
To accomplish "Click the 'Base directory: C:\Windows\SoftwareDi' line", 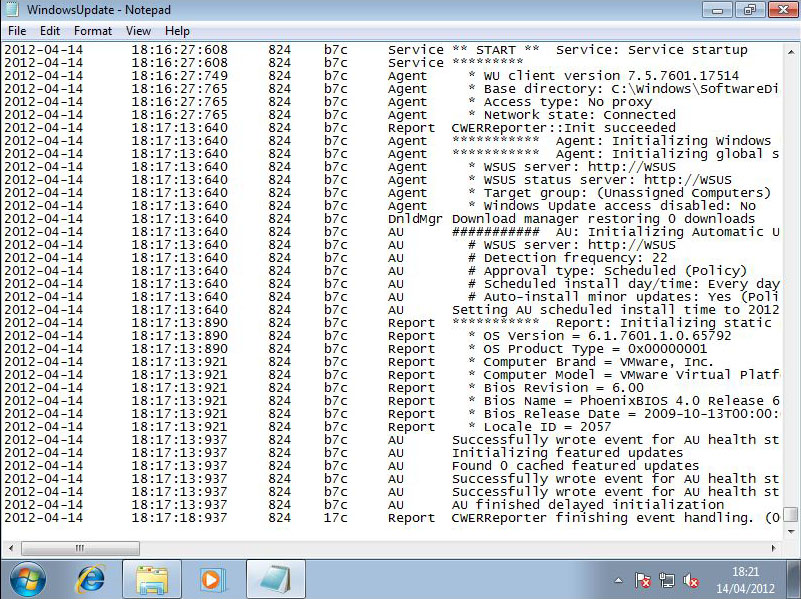I will coord(631,89).
